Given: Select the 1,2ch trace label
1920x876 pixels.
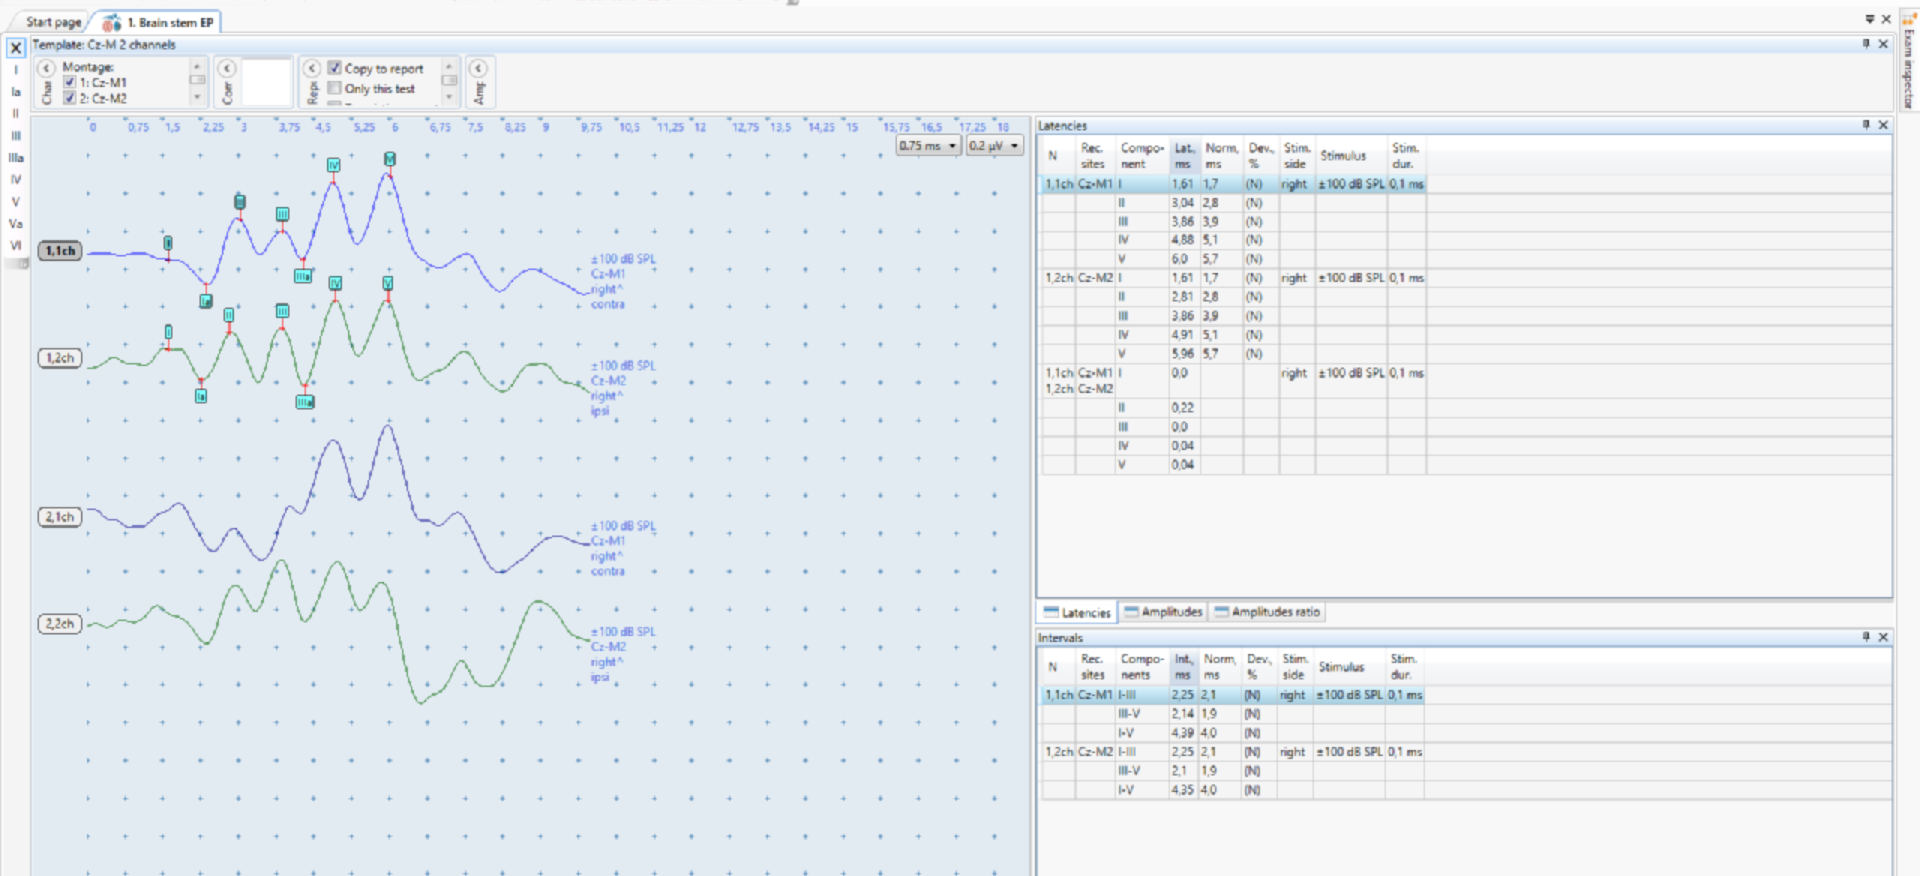Looking at the screenshot, I should [x=60, y=358].
